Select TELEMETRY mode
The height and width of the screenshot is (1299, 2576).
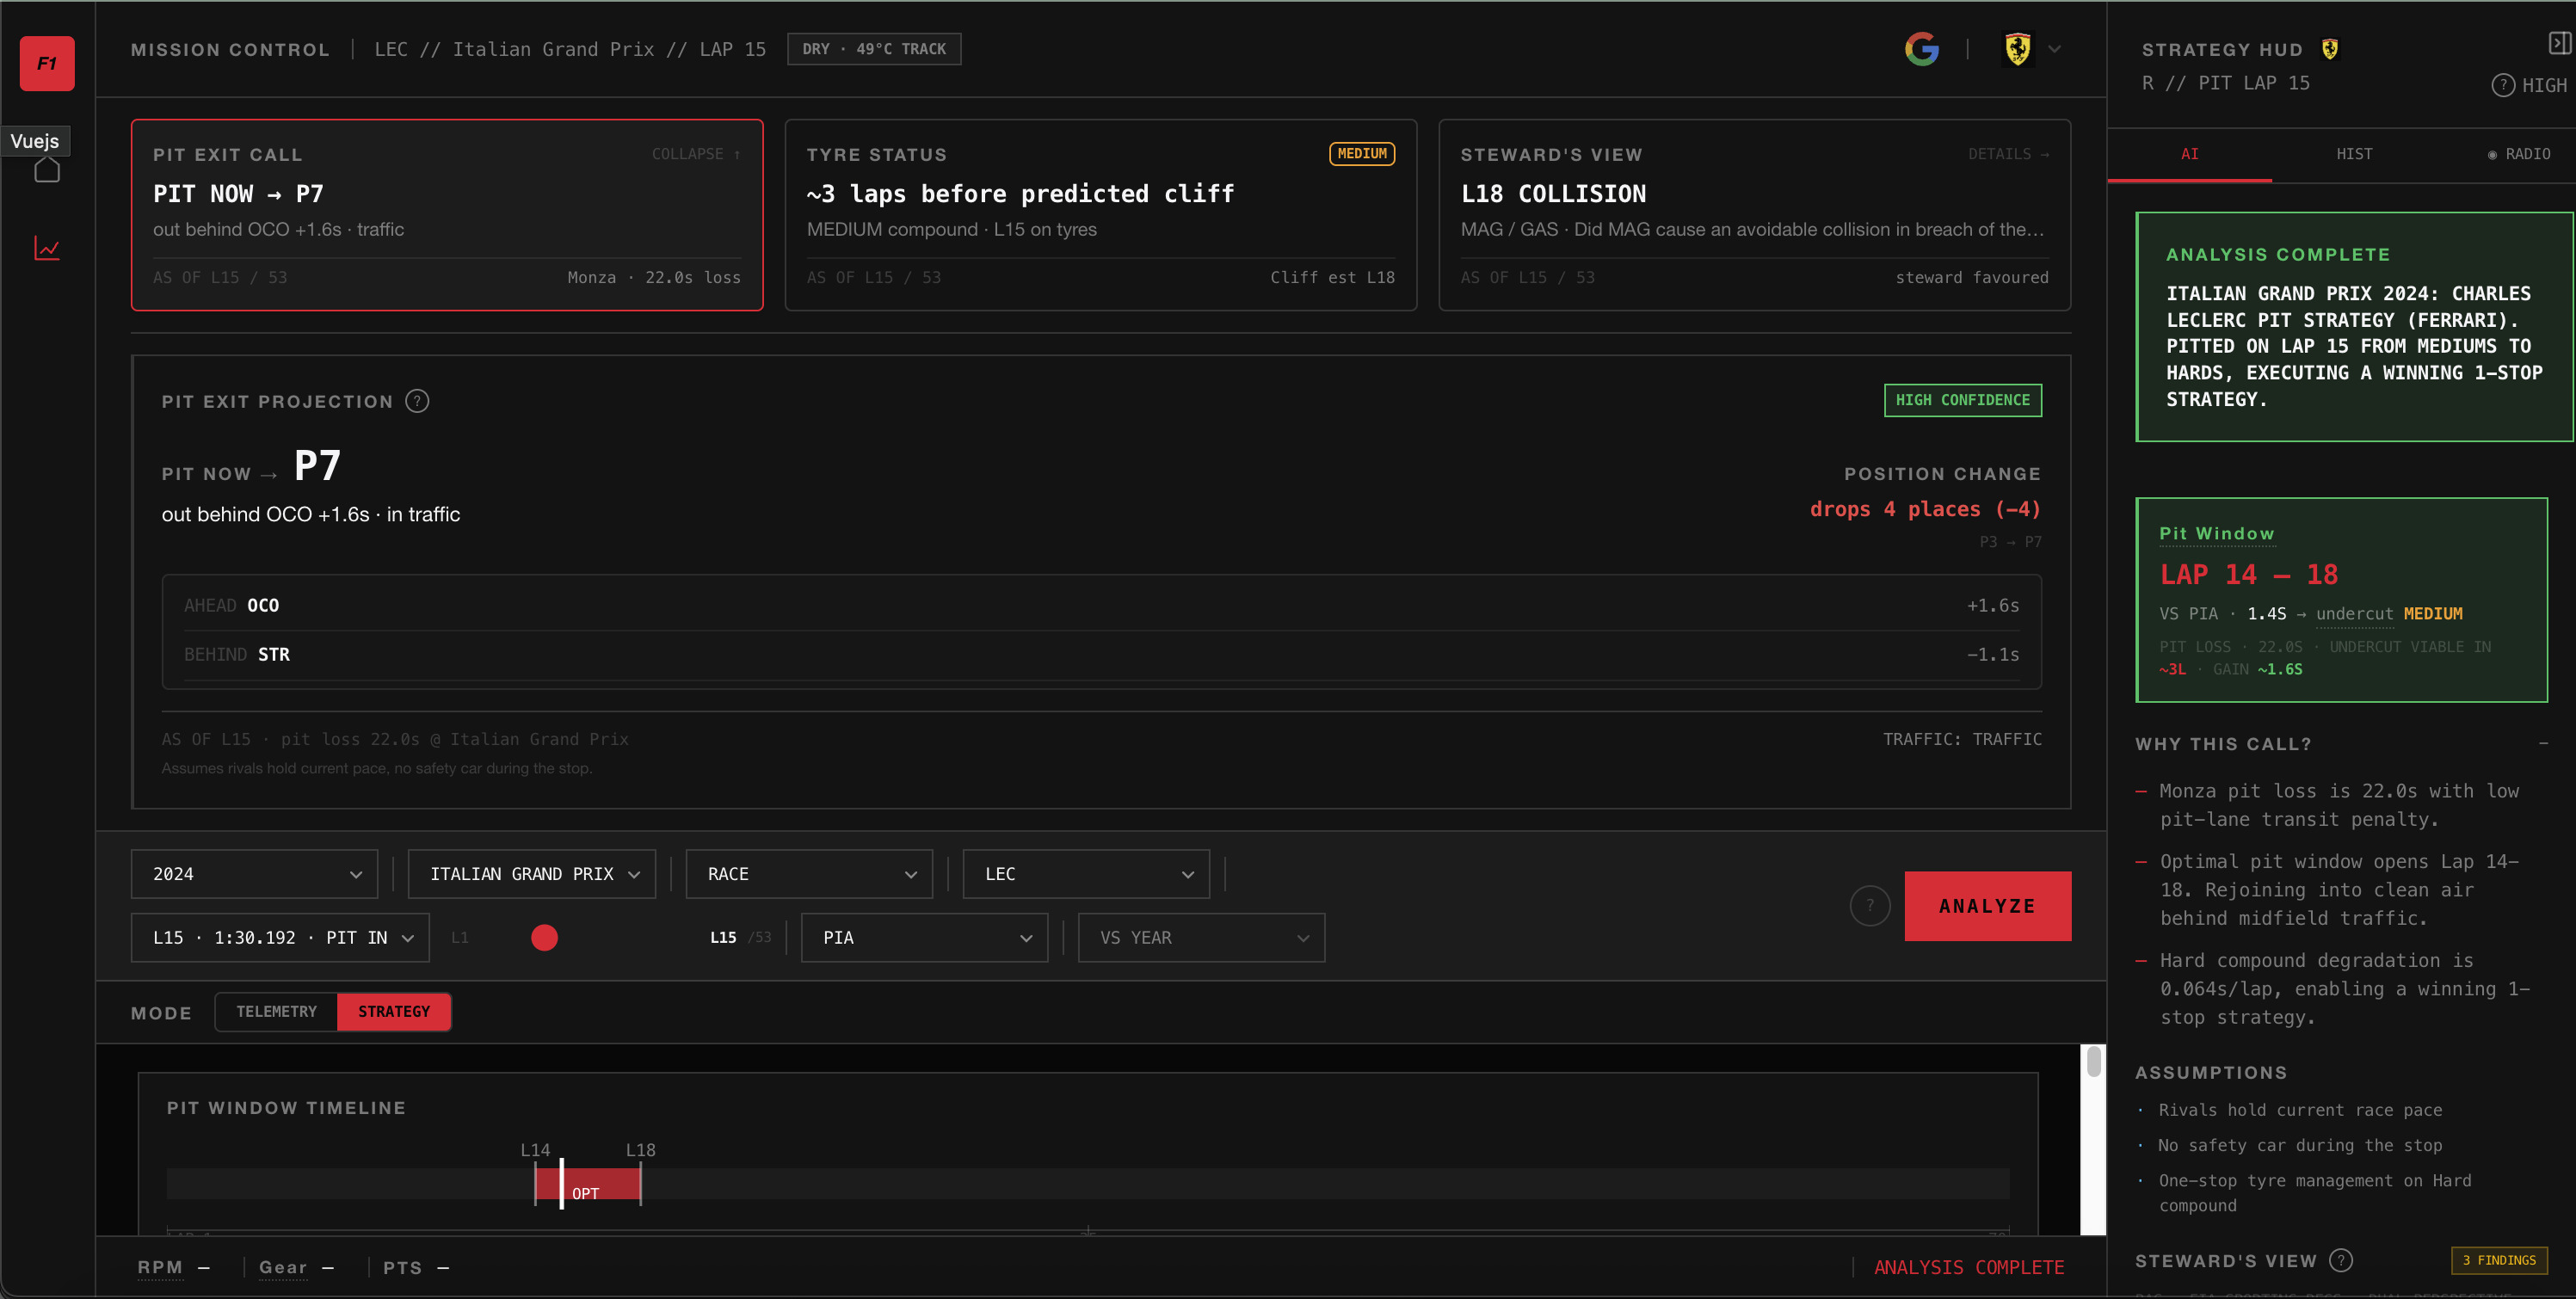[276, 1012]
